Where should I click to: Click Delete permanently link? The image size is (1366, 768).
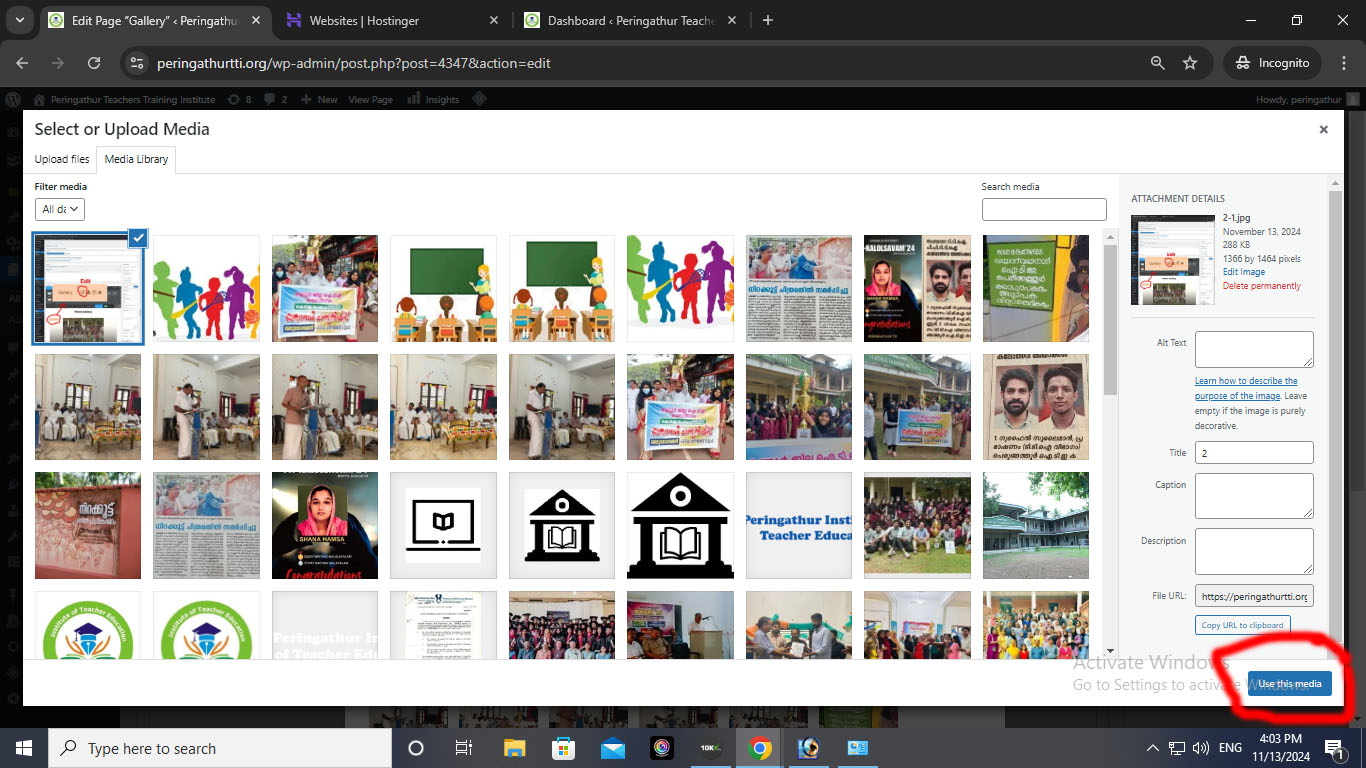[x=1261, y=286]
